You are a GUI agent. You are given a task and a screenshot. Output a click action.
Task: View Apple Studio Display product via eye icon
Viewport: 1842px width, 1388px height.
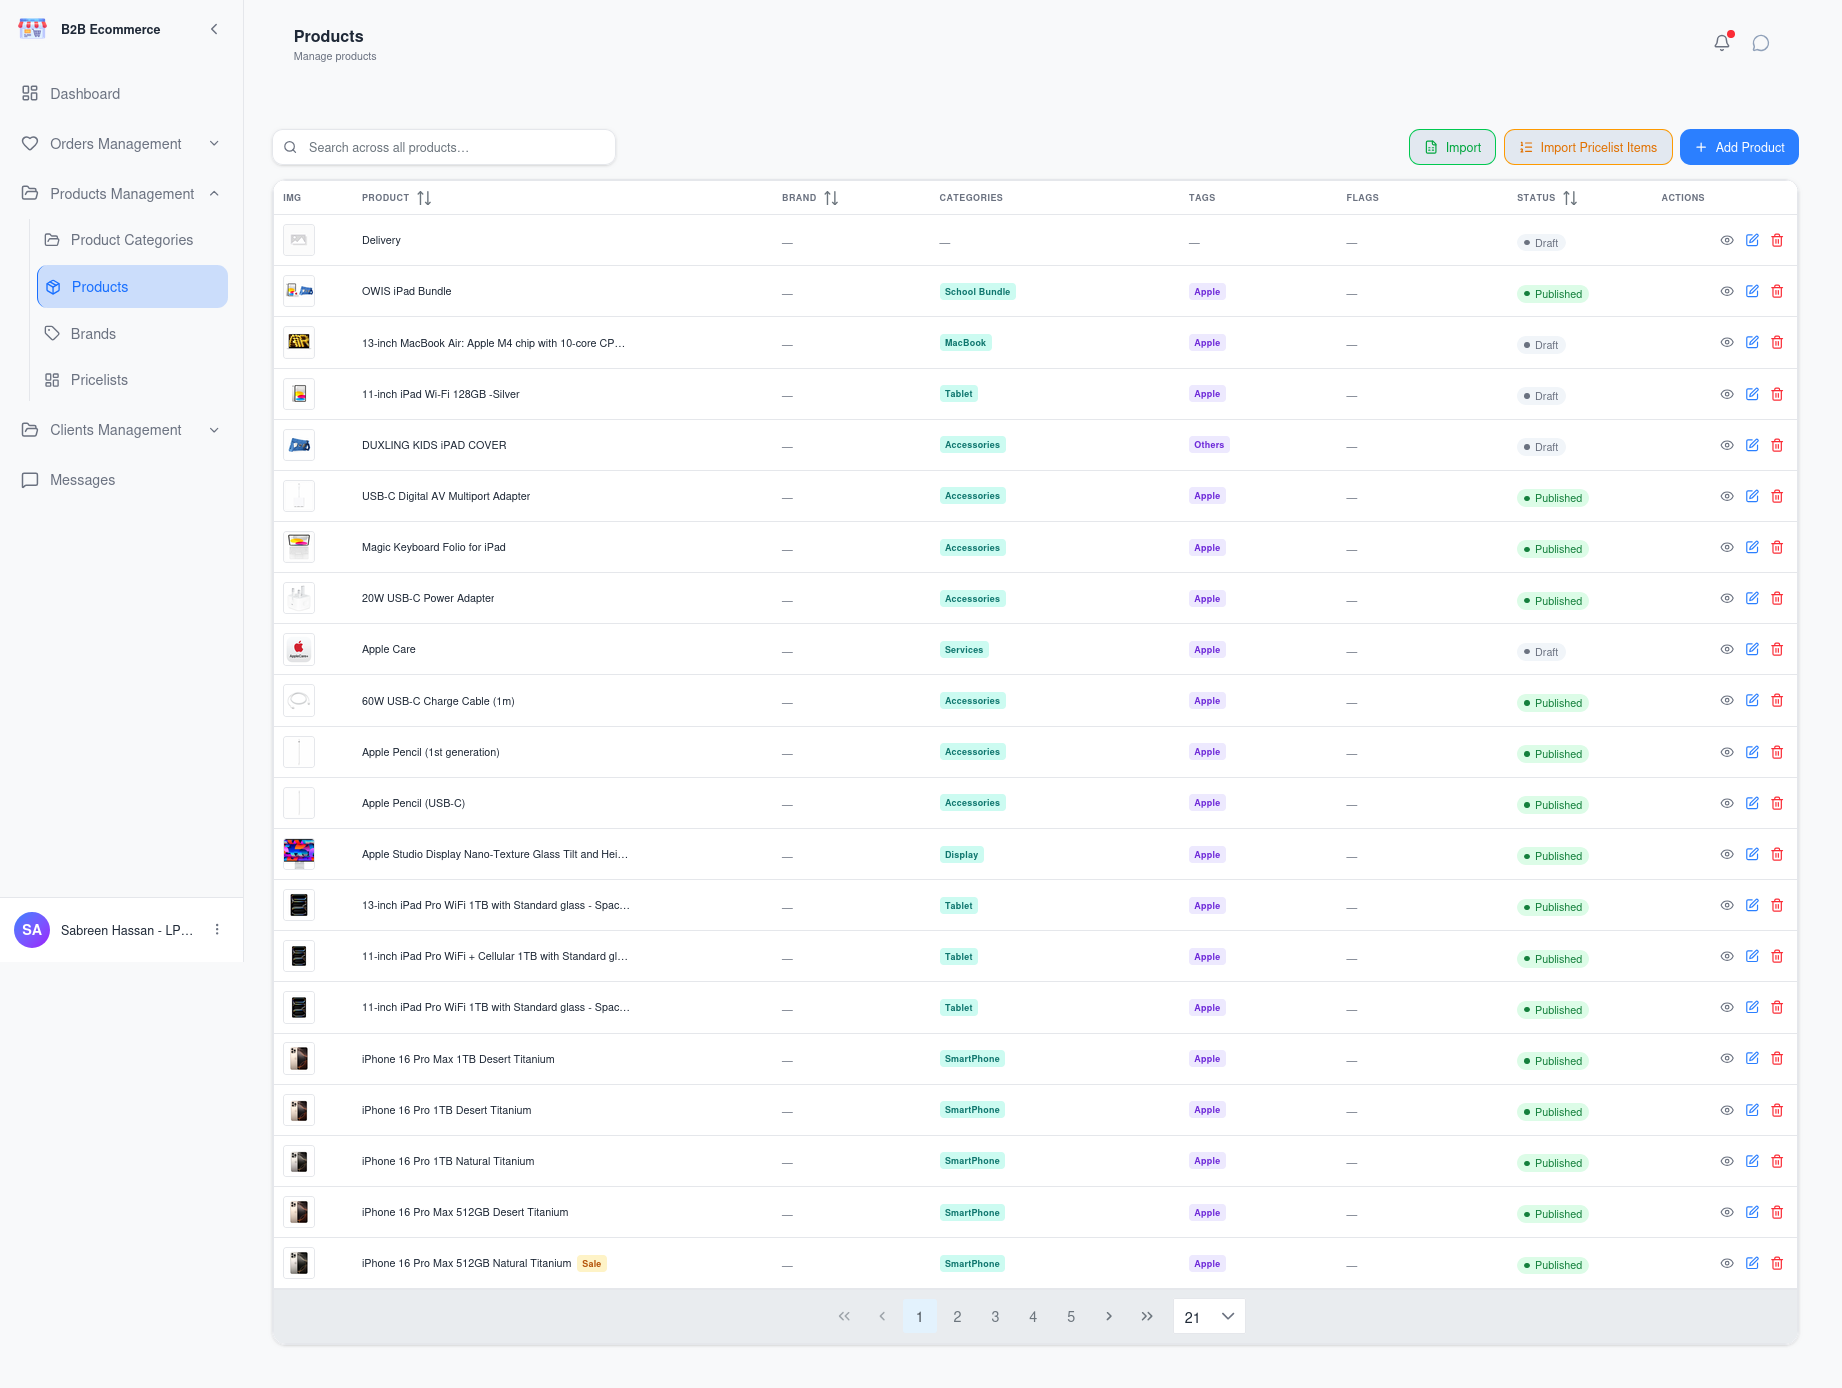click(1727, 854)
